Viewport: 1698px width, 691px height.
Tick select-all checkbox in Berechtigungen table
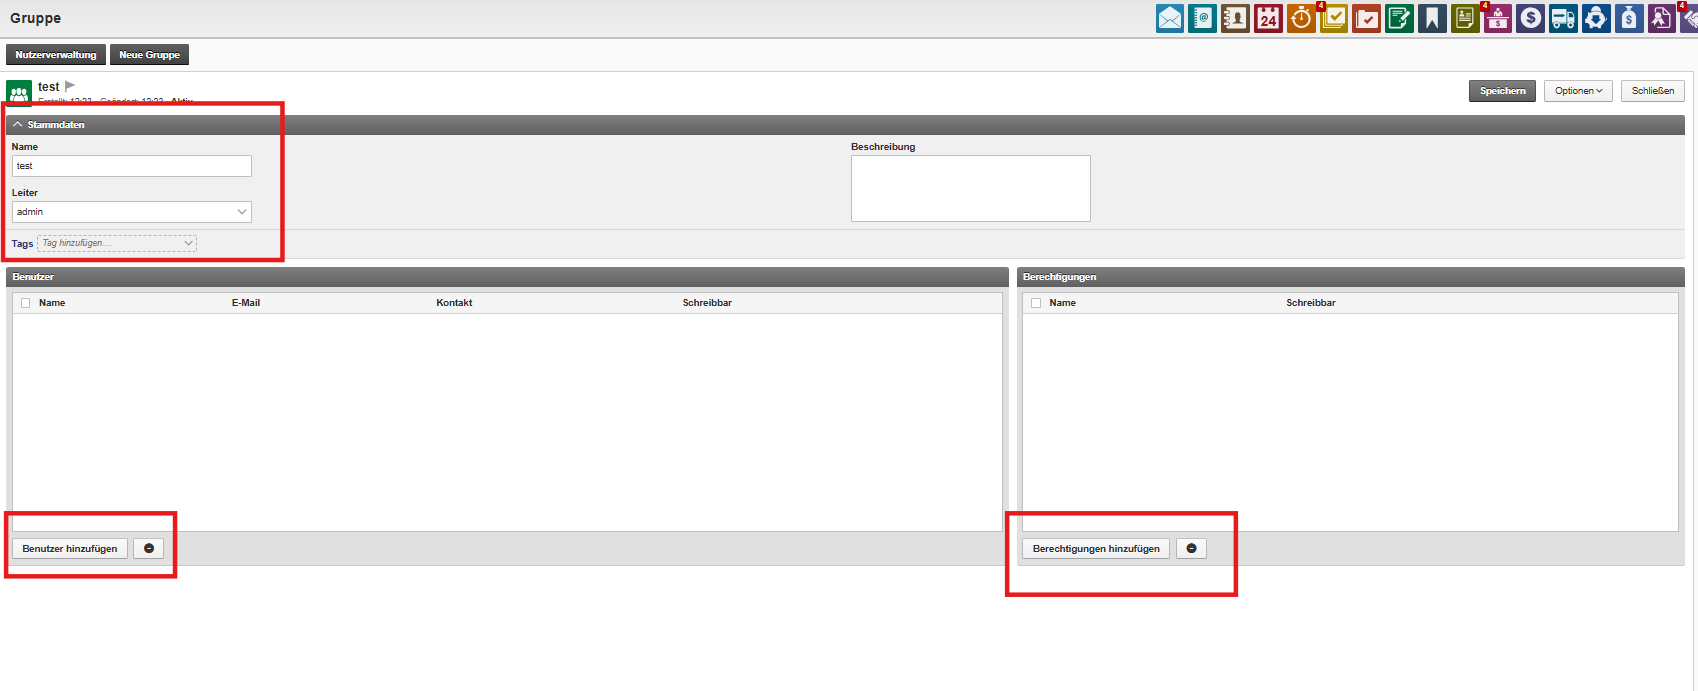(1036, 303)
